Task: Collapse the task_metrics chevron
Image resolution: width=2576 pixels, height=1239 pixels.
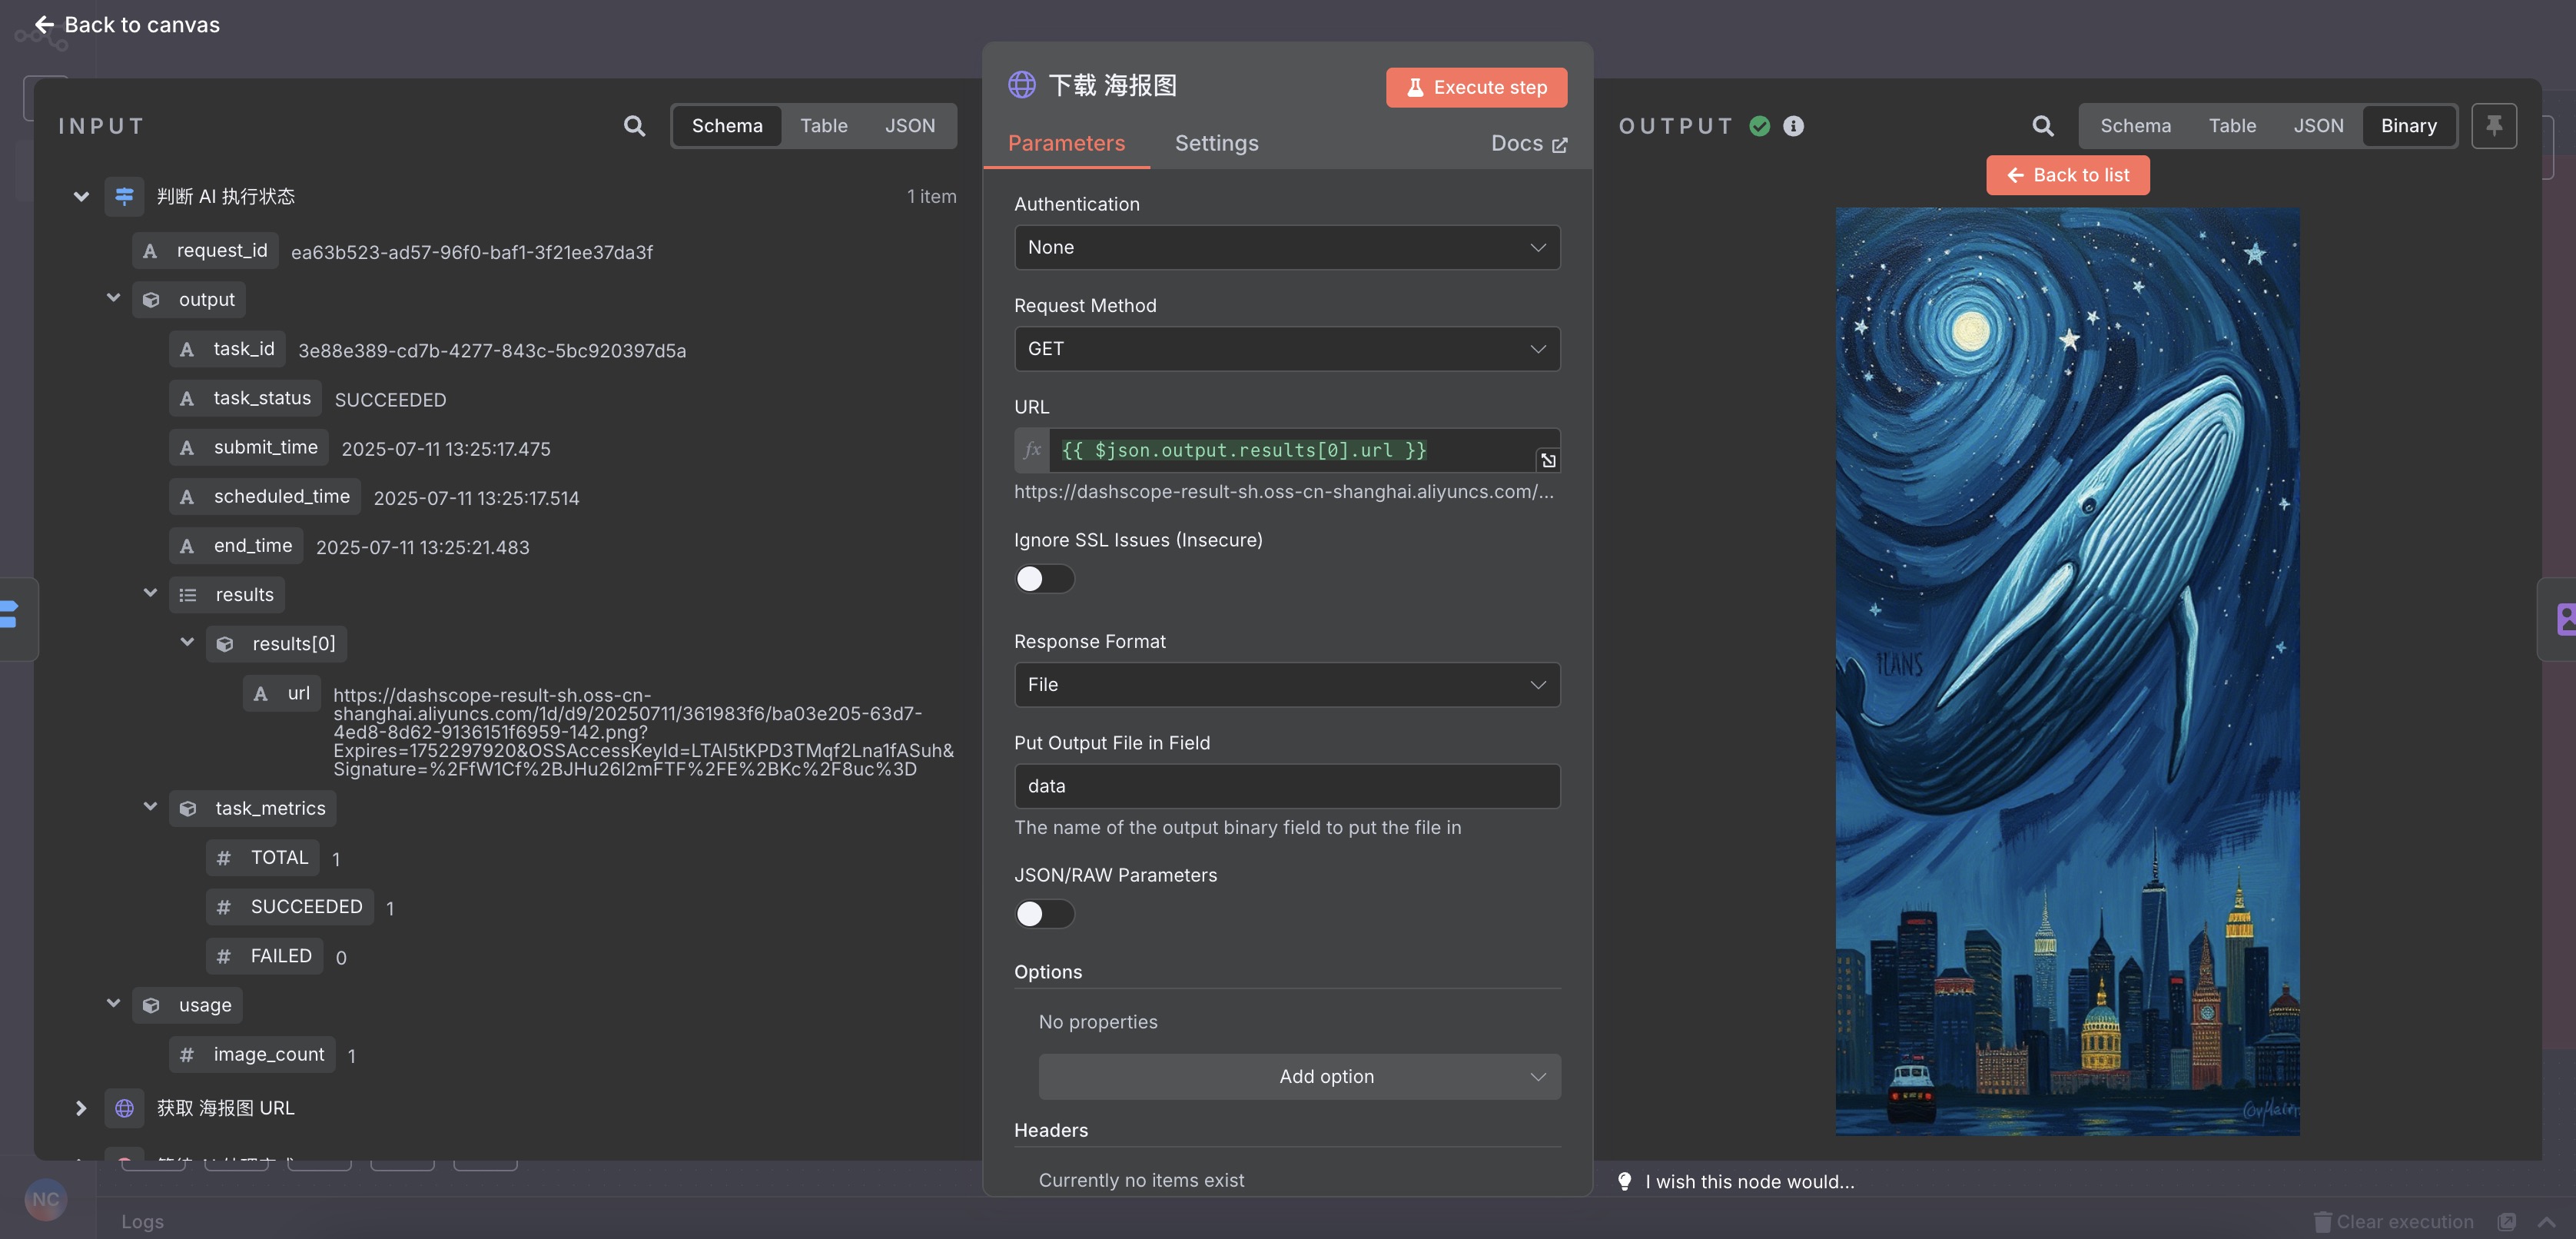Action: 150,806
